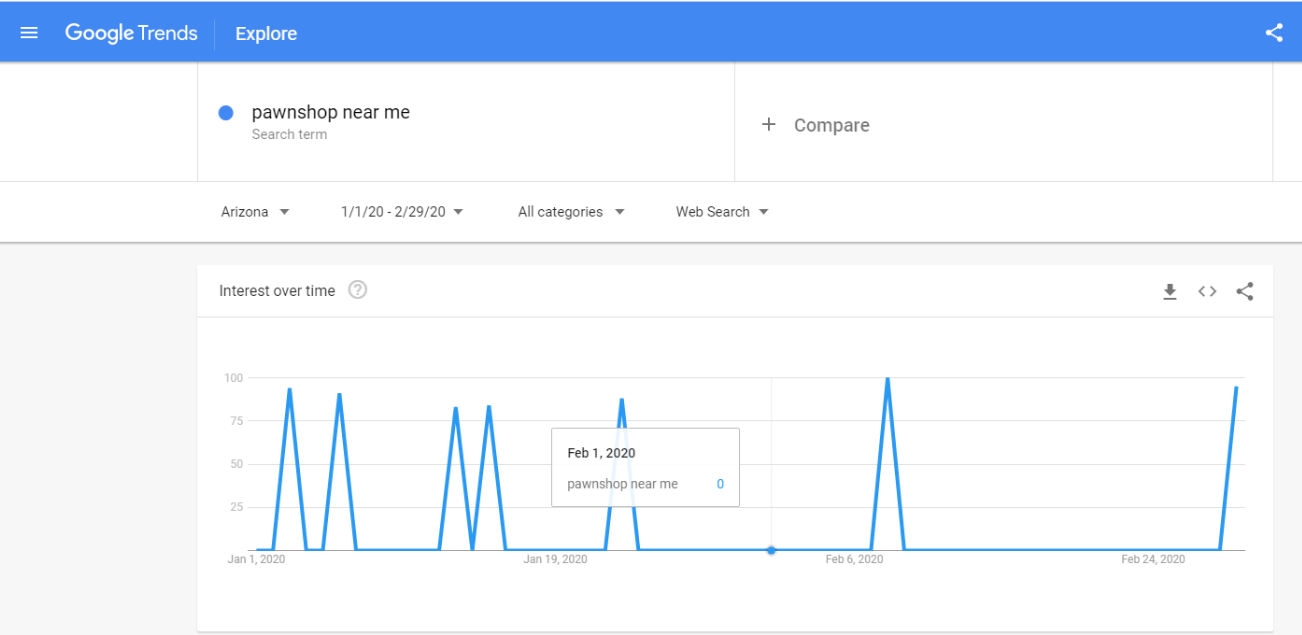
Task: Go to the Explore section
Action: 266,33
